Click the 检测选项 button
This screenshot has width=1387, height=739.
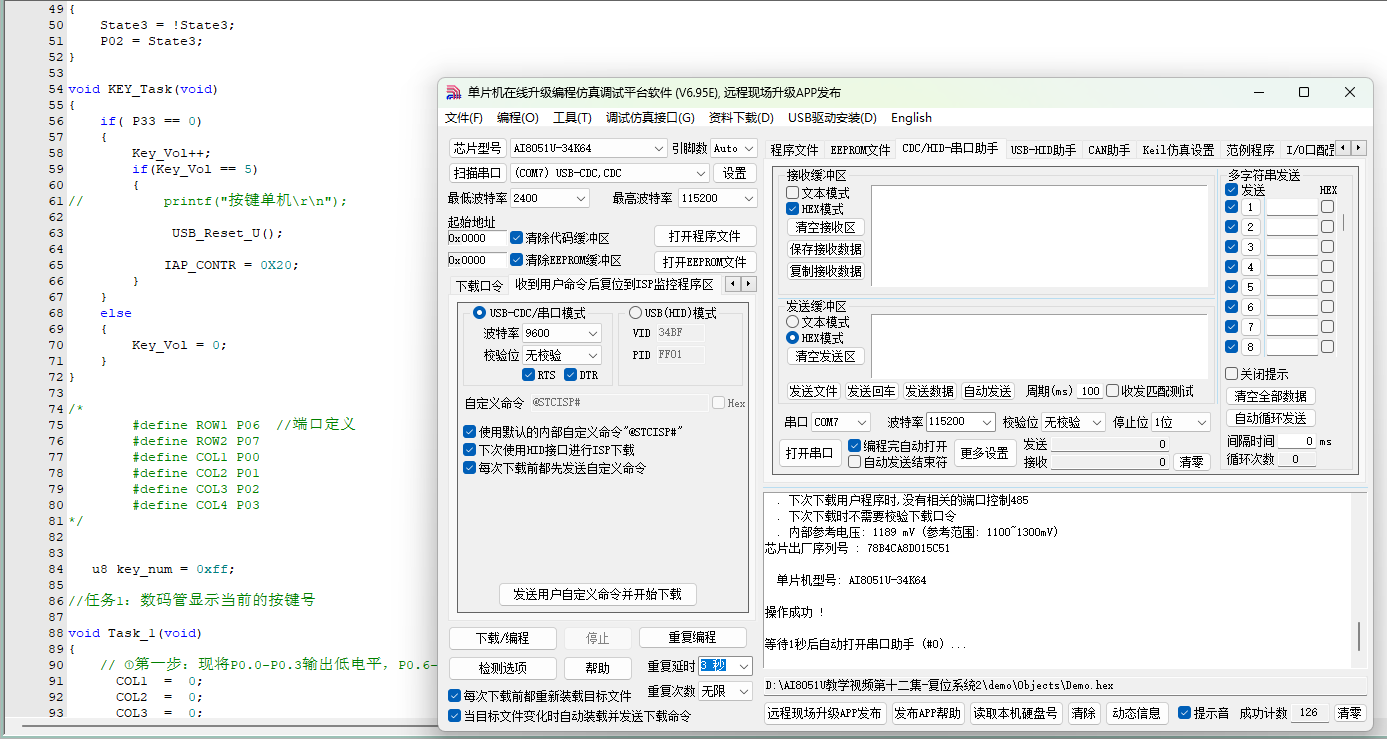pos(502,668)
